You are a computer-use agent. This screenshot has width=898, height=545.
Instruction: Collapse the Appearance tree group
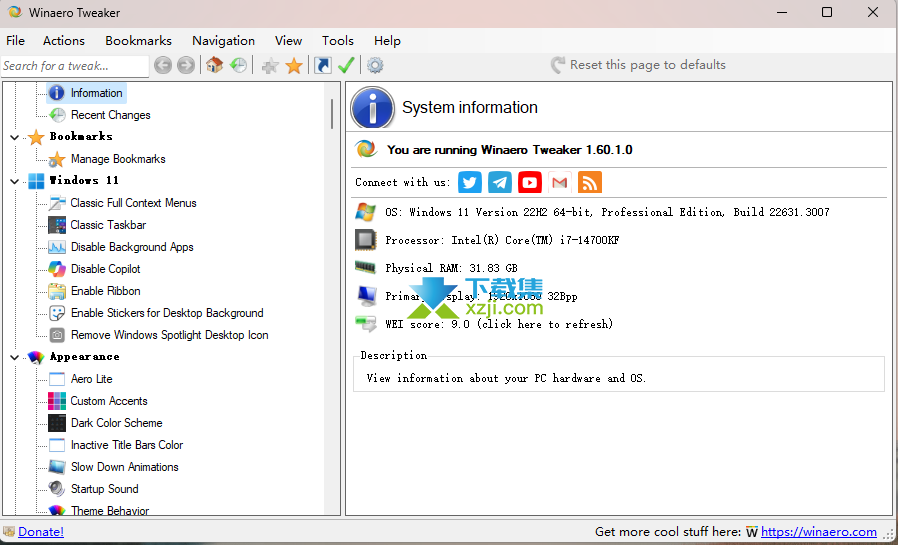click(x=14, y=358)
